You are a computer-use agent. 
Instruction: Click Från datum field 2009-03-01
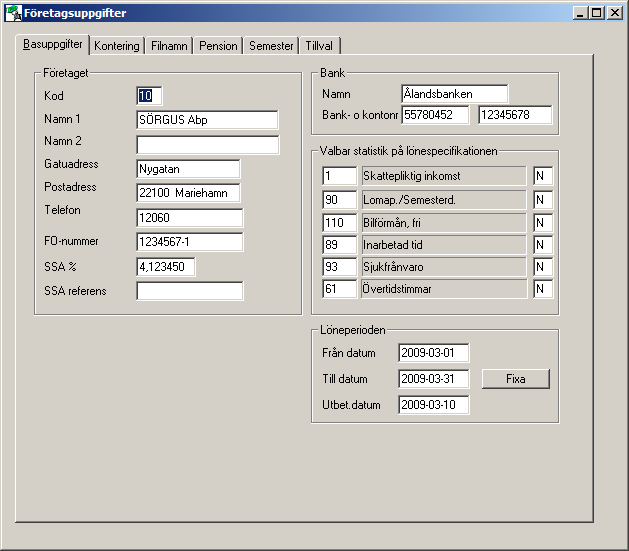434,353
